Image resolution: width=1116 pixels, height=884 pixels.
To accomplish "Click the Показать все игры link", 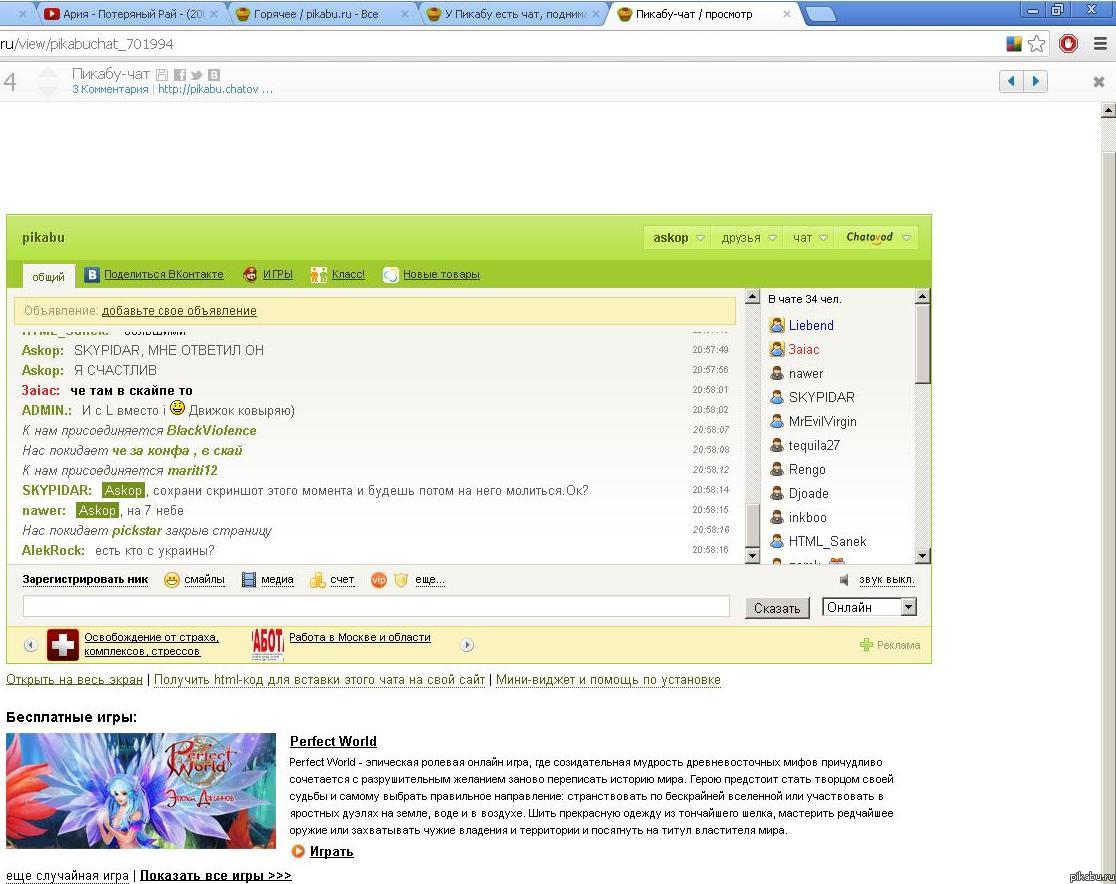I will pos(216,875).
